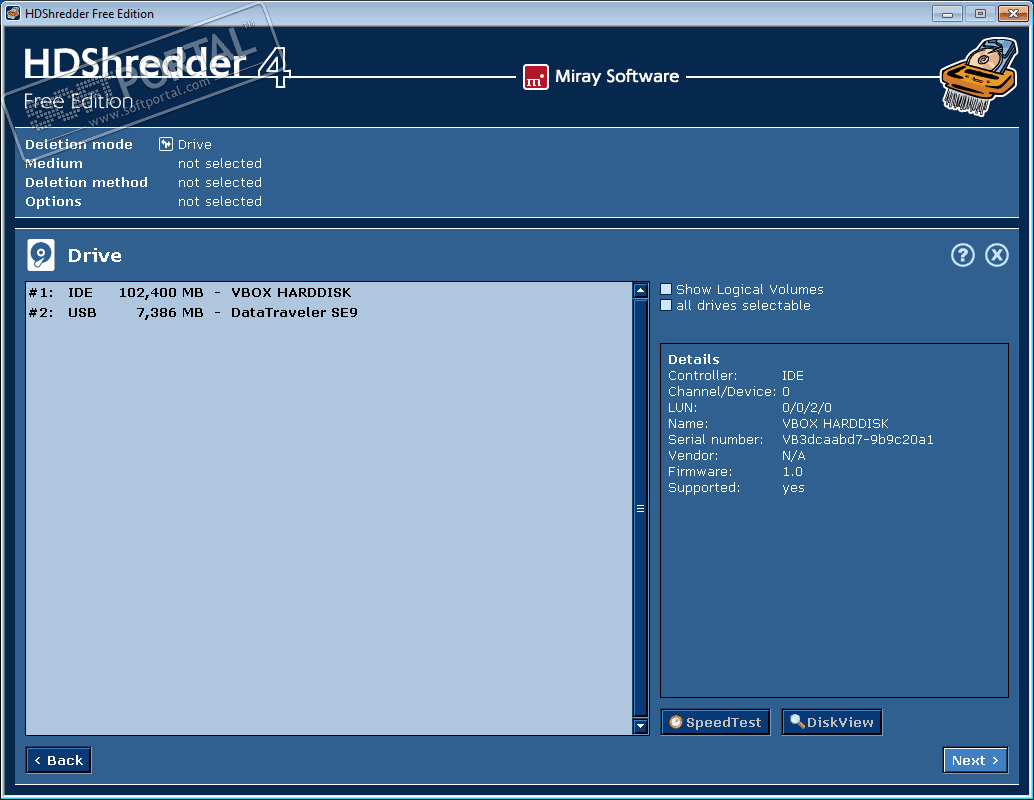Proceed with the Next button
Image resolution: width=1034 pixels, height=800 pixels.
[x=975, y=760]
